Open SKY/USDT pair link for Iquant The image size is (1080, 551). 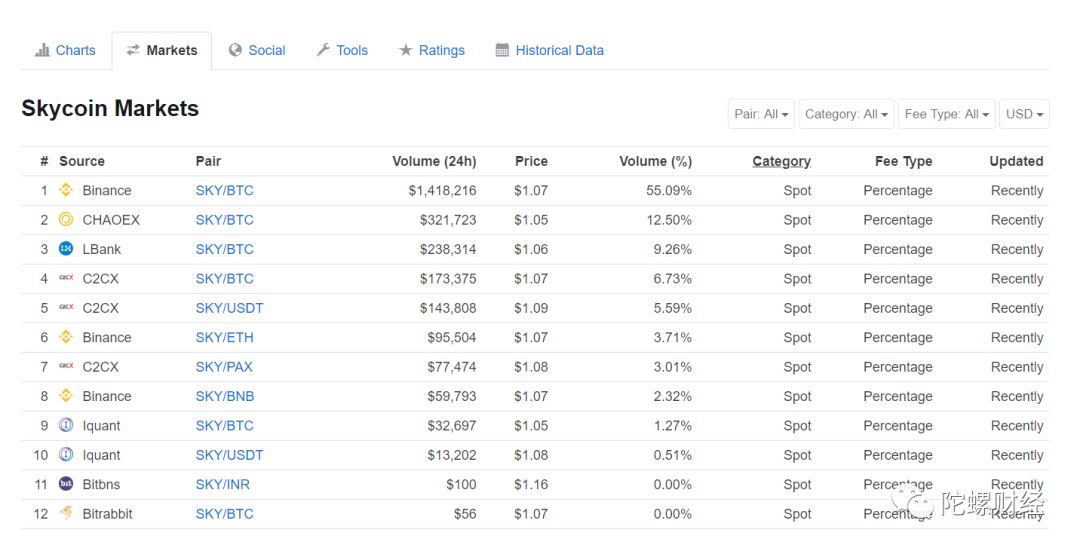coord(229,455)
